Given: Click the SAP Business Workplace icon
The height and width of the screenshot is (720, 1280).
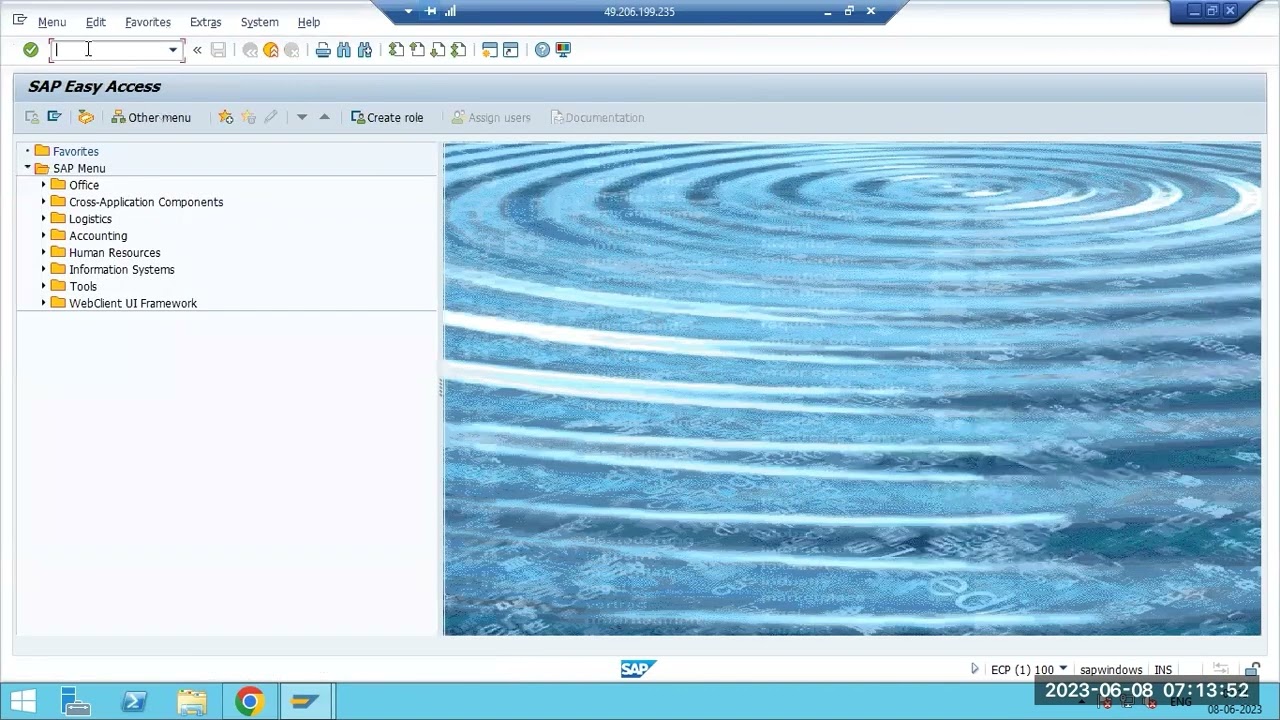Looking at the screenshot, I should point(86,117).
